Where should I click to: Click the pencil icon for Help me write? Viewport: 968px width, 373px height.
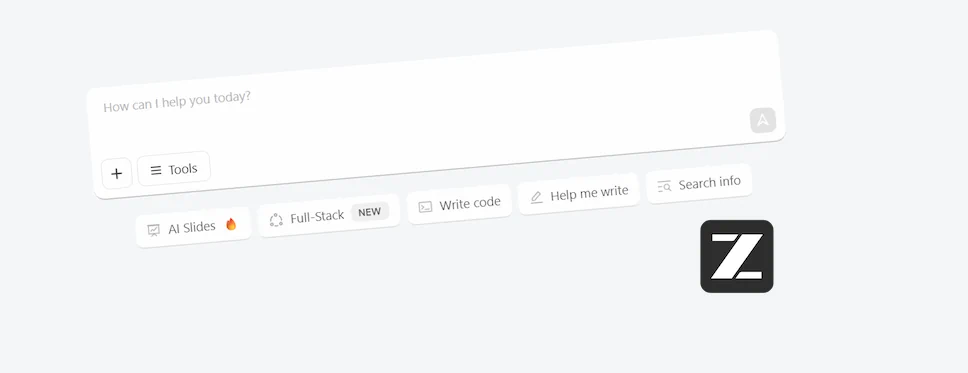pyautogui.click(x=536, y=197)
